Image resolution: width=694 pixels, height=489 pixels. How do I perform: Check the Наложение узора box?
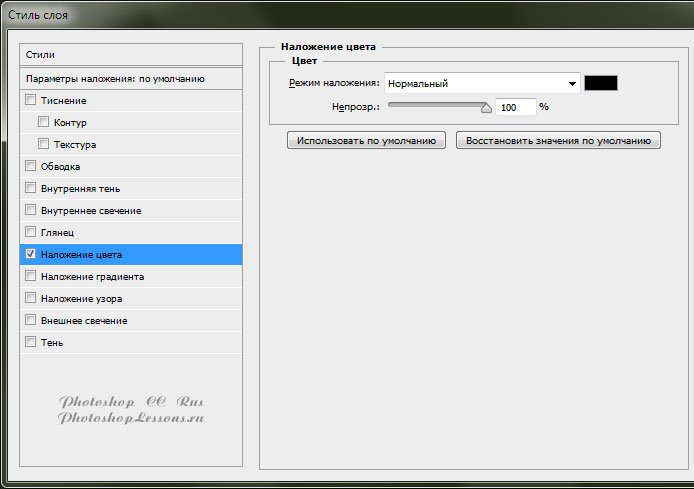[30, 298]
